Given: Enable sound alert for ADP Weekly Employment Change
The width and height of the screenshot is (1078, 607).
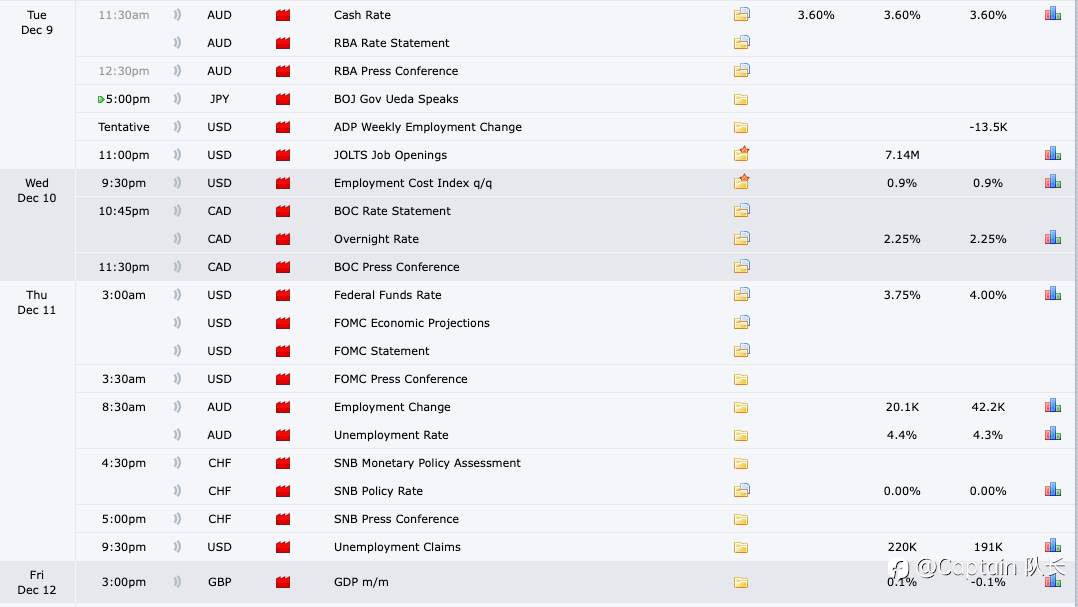Looking at the screenshot, I should click(x=177, y=127).
